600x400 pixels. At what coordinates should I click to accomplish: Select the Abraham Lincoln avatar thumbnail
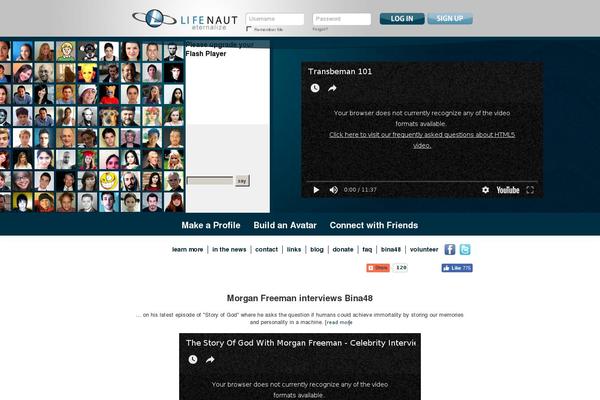[x=174, y=52]
